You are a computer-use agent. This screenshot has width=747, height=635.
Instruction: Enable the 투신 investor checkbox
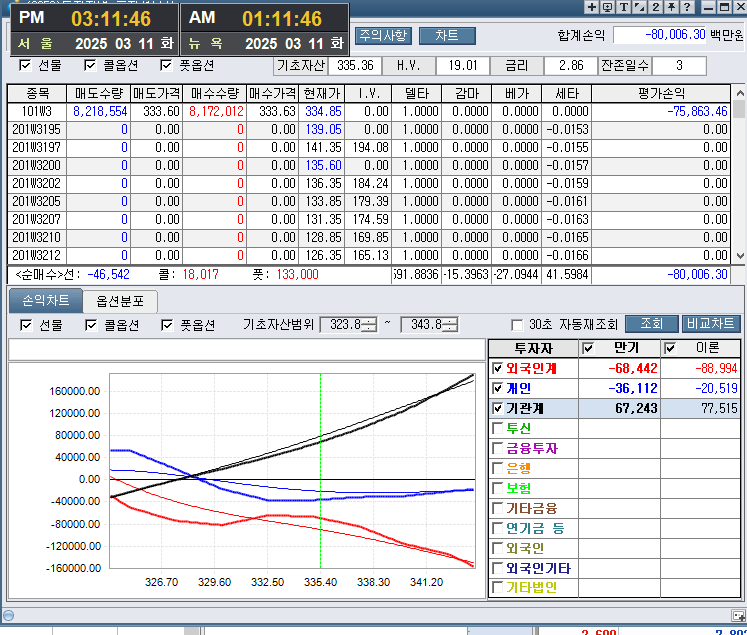499,428
